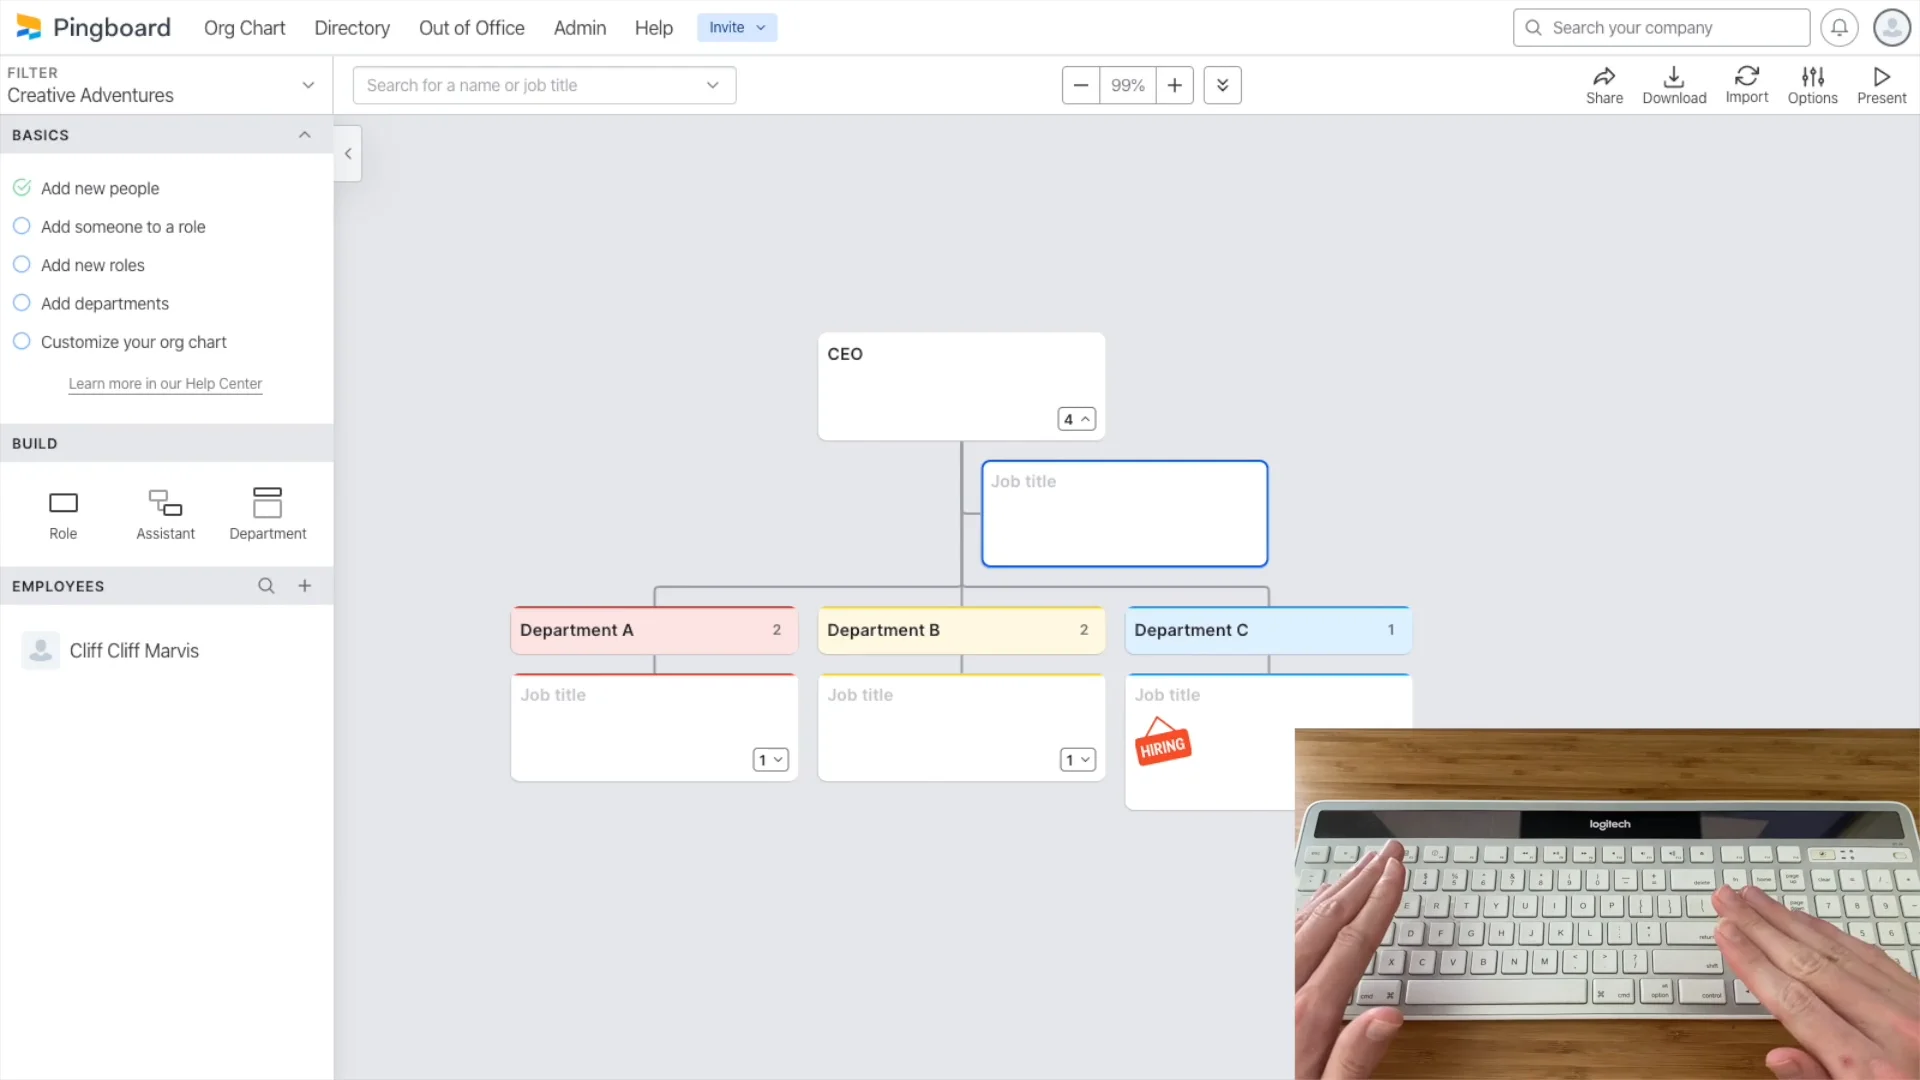Open the Directory menu

pyautogui.click(x=351, y=28)
